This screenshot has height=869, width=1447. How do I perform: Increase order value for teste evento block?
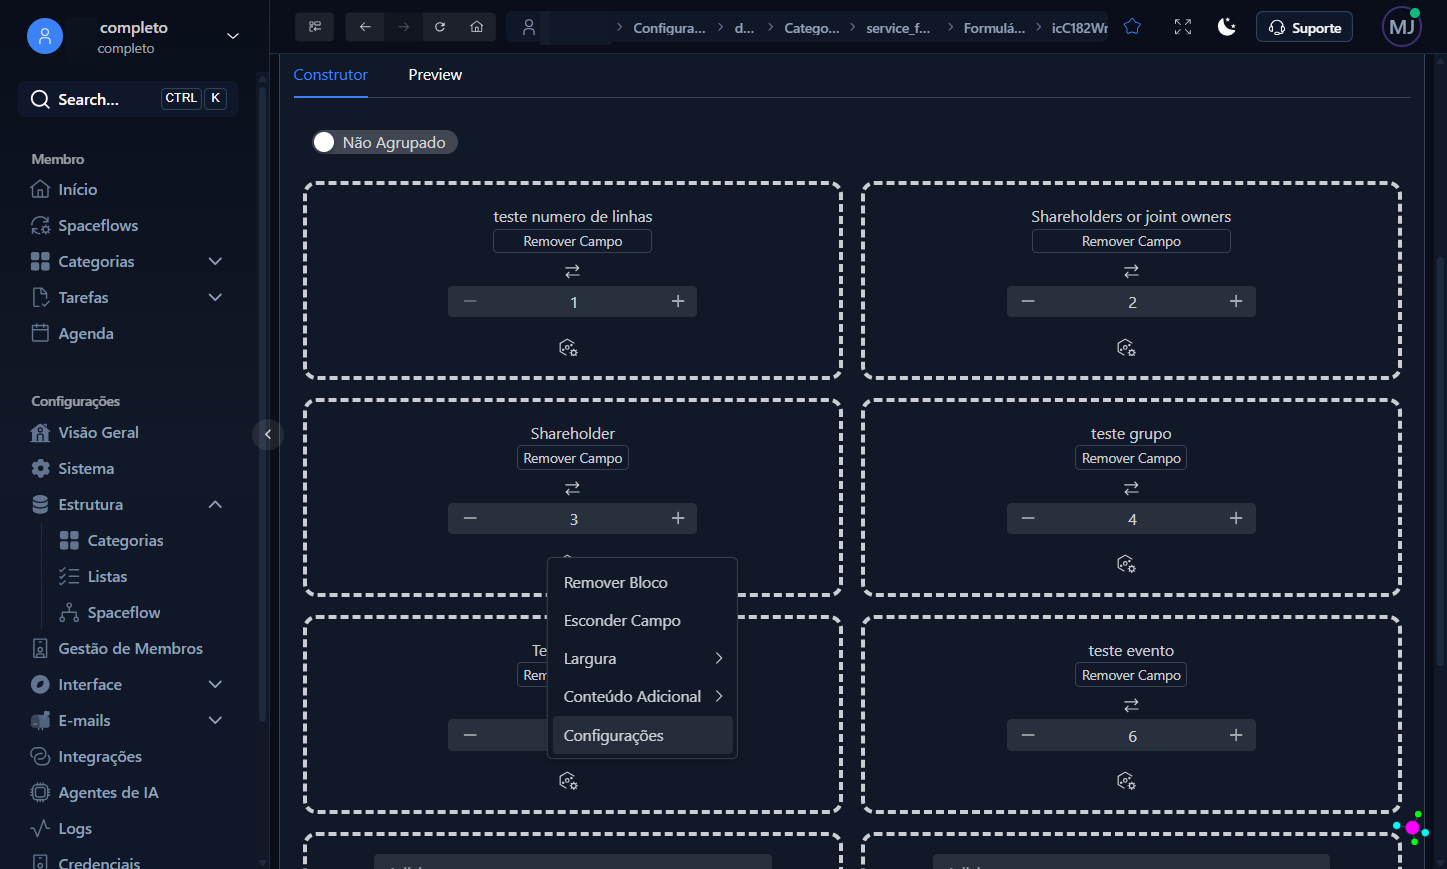[1236, 735]
